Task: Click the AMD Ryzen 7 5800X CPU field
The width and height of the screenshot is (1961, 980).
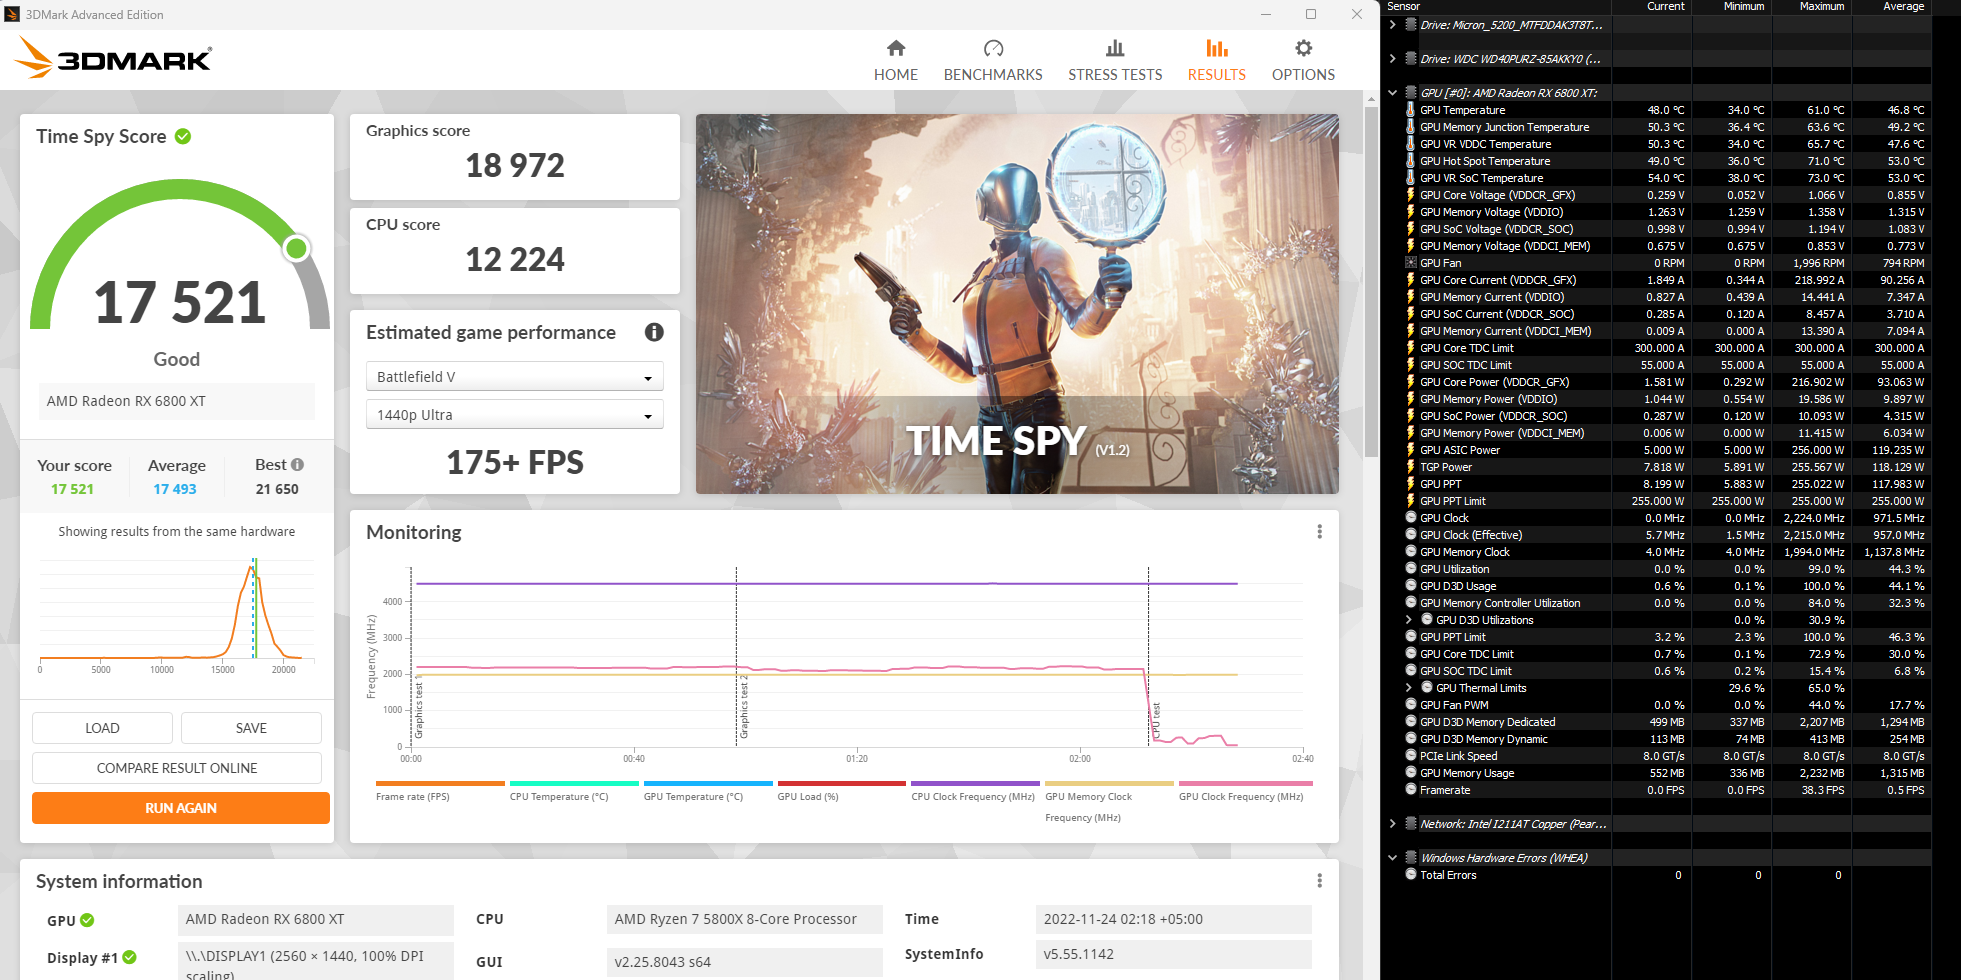Action: click(x=744, y=919)
